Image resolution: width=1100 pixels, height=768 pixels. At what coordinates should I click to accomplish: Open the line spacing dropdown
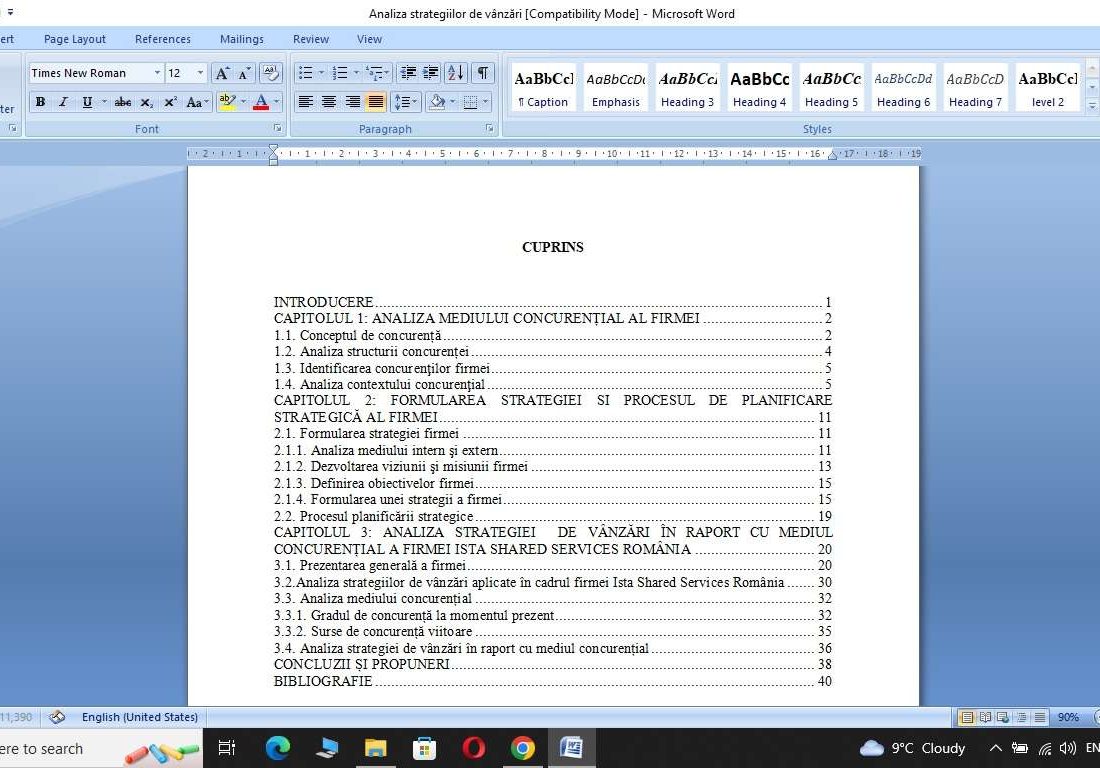[x=405, y=102]
